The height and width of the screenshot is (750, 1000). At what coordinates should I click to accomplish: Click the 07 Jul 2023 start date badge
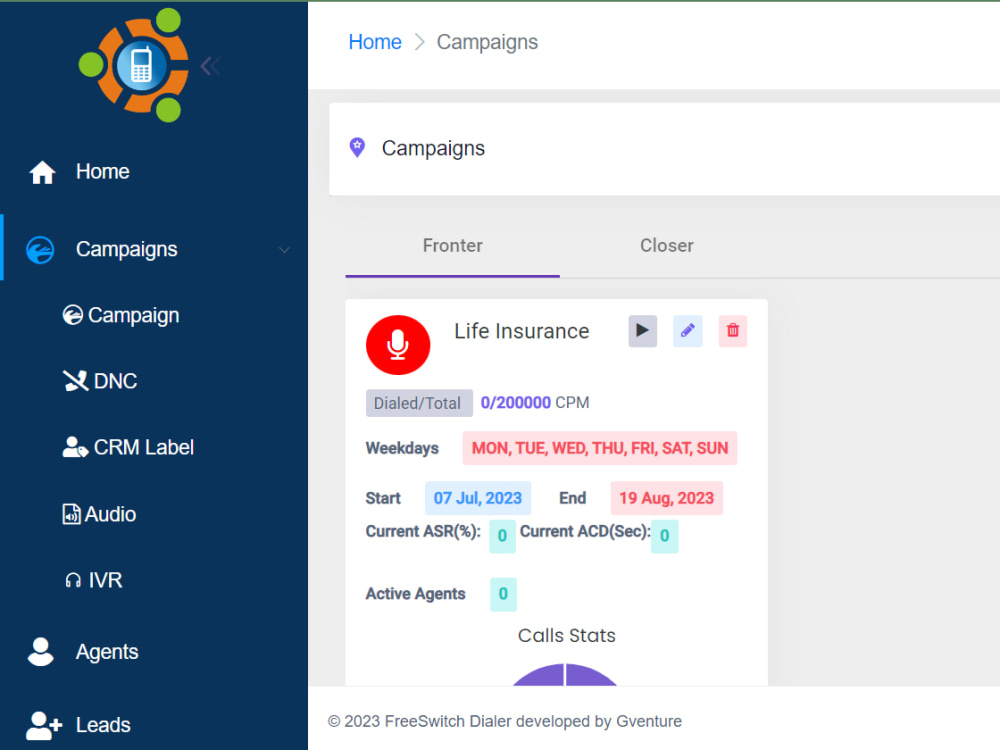point(477,498)
